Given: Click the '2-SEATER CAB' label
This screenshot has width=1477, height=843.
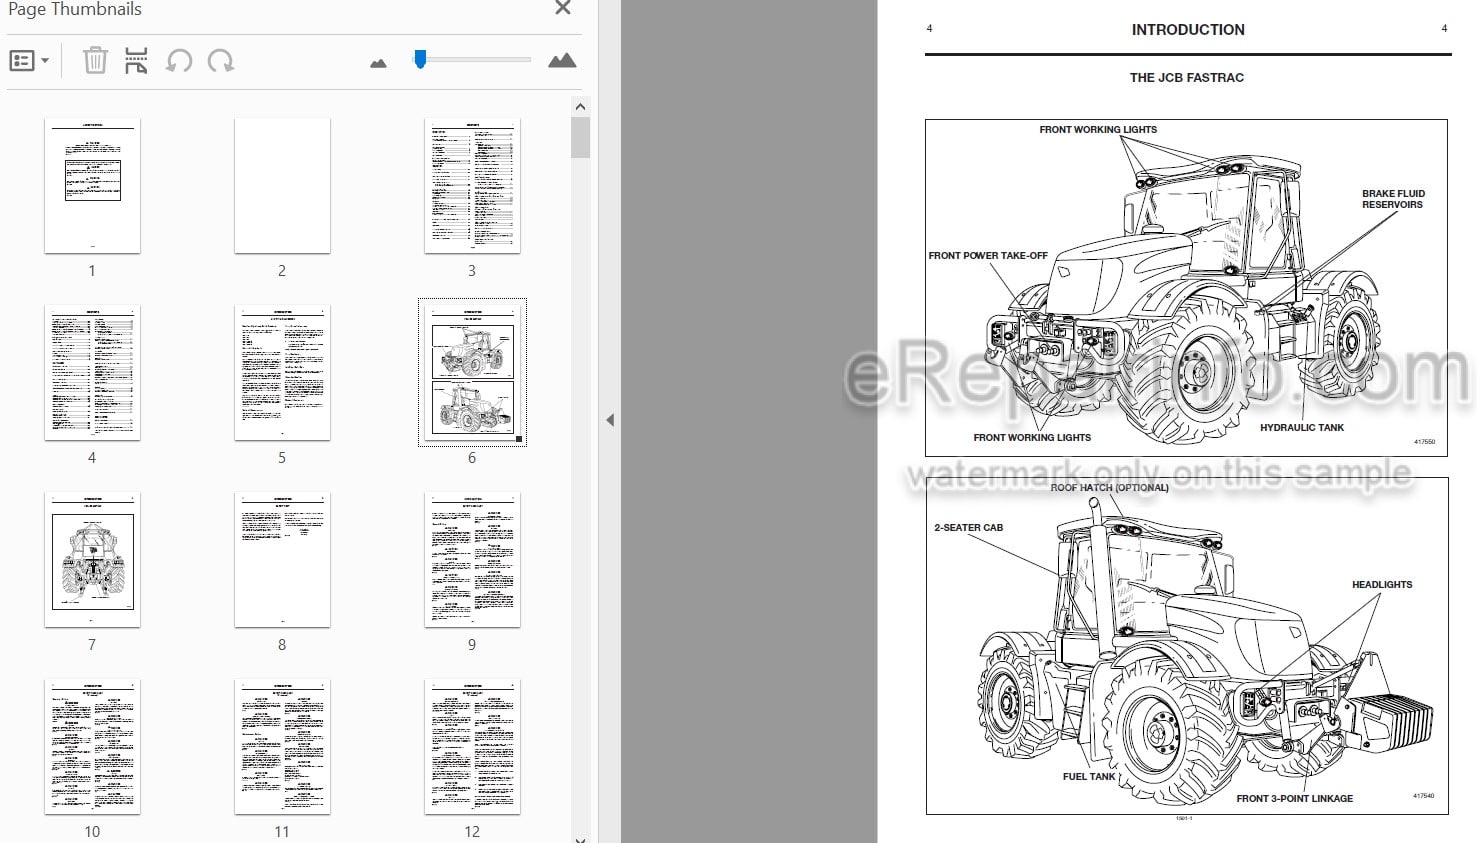Looking at the screenshot, I should (x=968, y=528).
